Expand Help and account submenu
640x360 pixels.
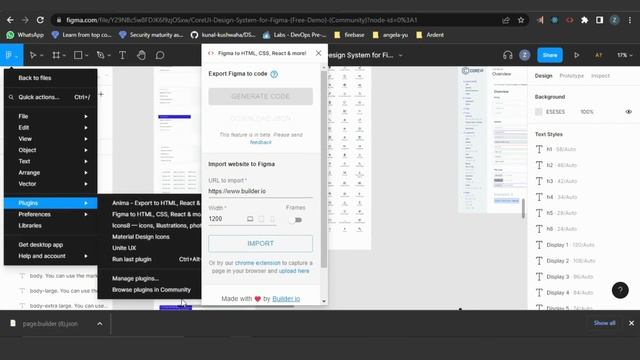(51, 256)
